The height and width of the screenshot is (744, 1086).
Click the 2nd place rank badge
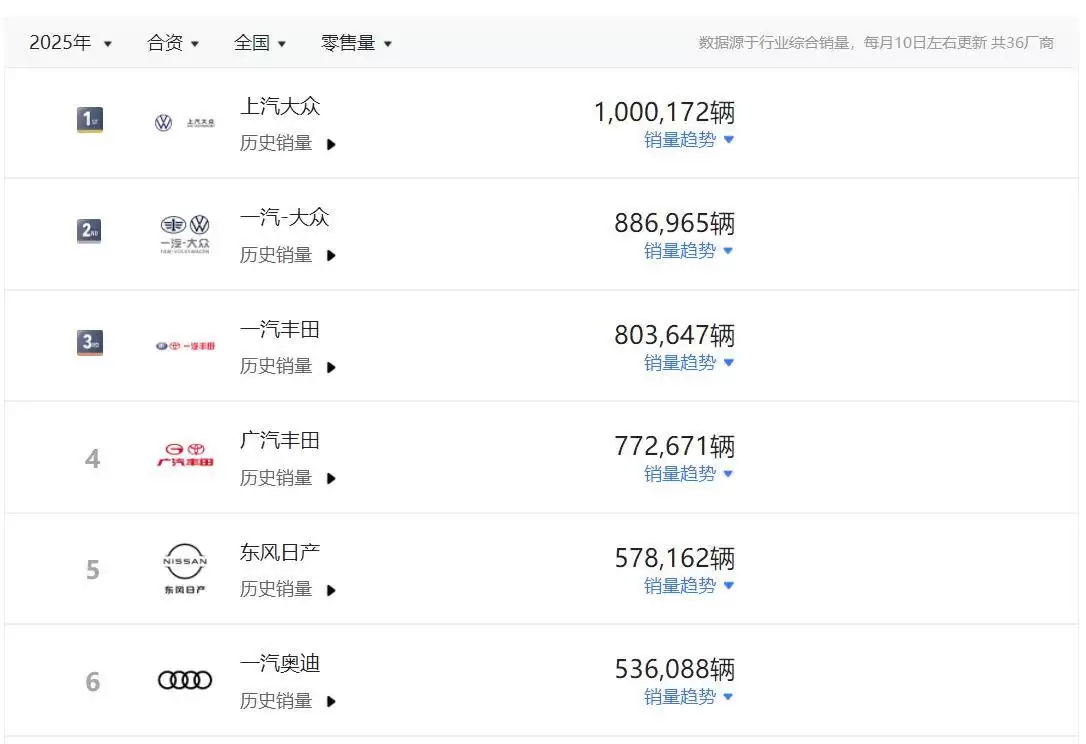pyautogui.click(x=90, y=232)
